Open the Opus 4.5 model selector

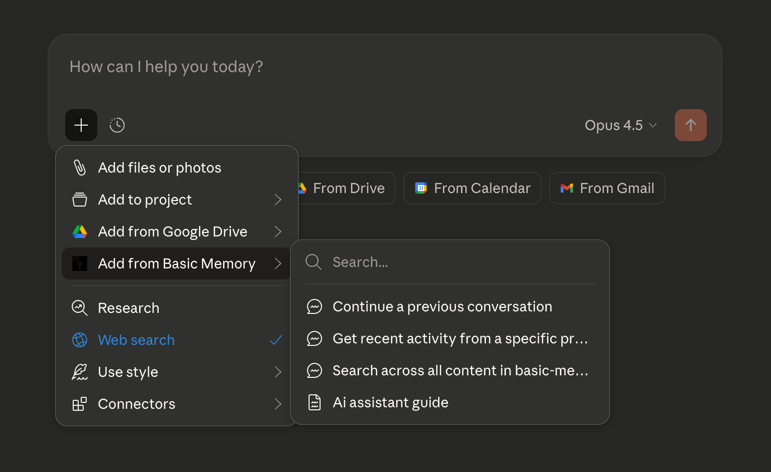(620, 125)
